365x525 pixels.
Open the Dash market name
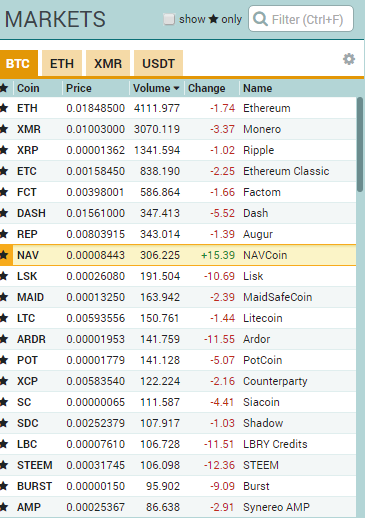256,213
